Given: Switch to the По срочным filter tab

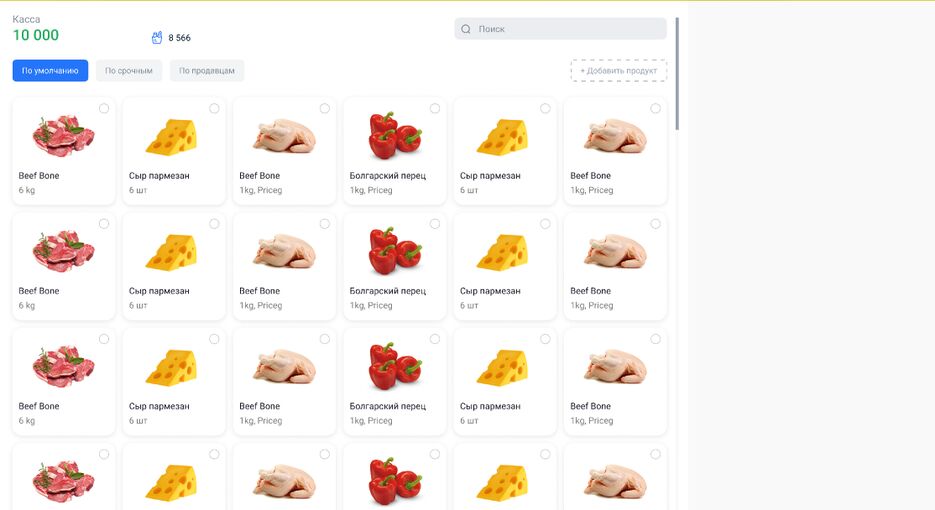Looking at the screenshot, I should (x=129, y=71).
